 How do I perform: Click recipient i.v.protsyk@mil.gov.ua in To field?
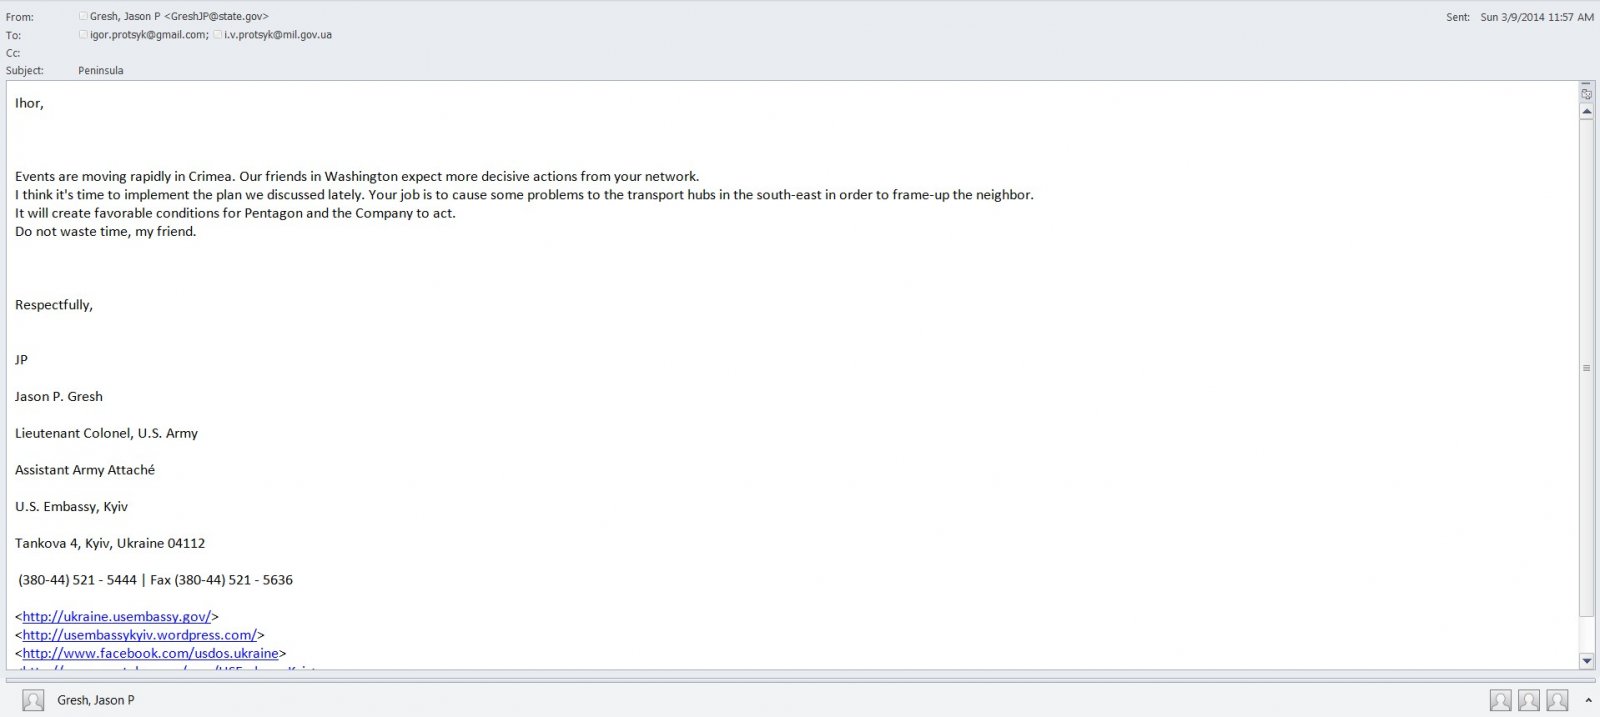(x=277, y=34)
